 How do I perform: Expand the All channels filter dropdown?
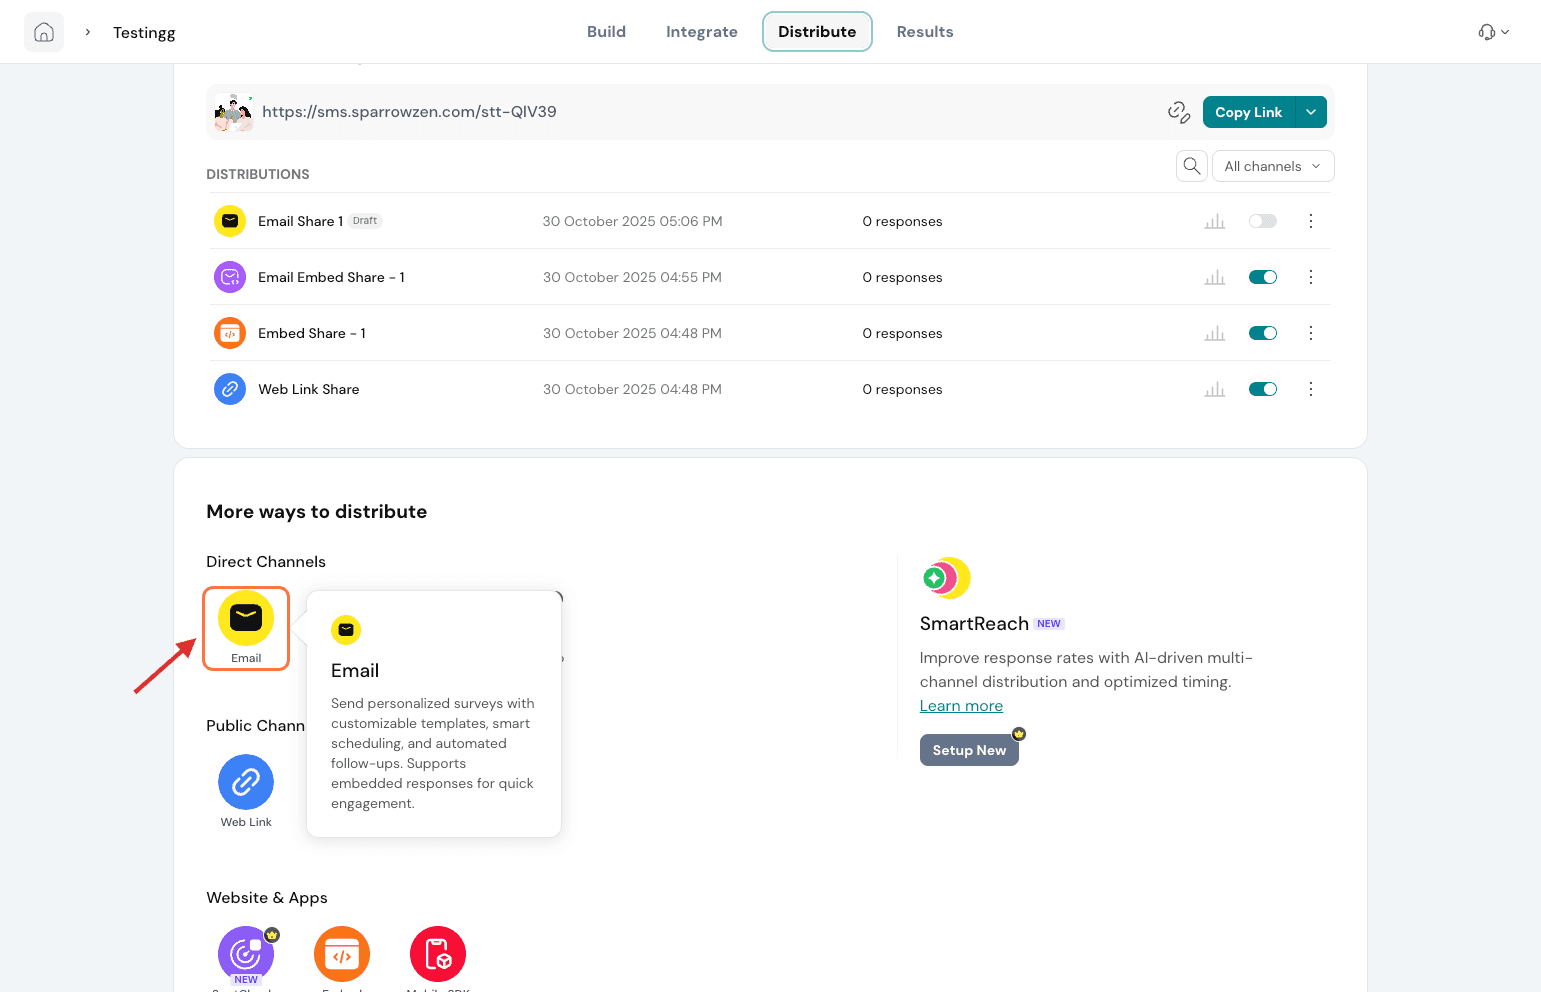tap(1272, 166)
